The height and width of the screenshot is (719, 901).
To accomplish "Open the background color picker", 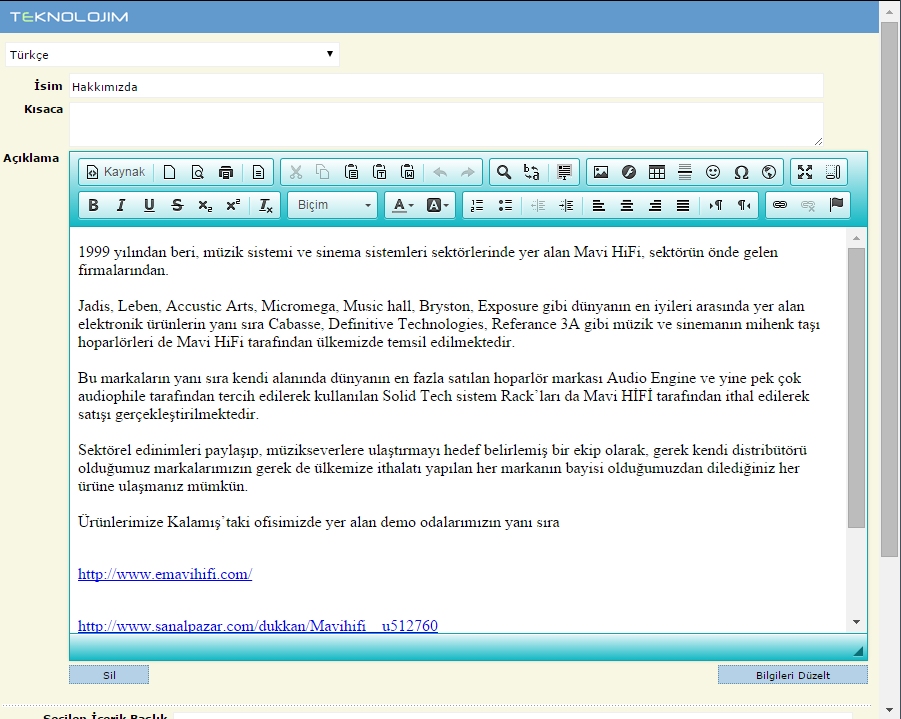I will (x=437, y=205).
